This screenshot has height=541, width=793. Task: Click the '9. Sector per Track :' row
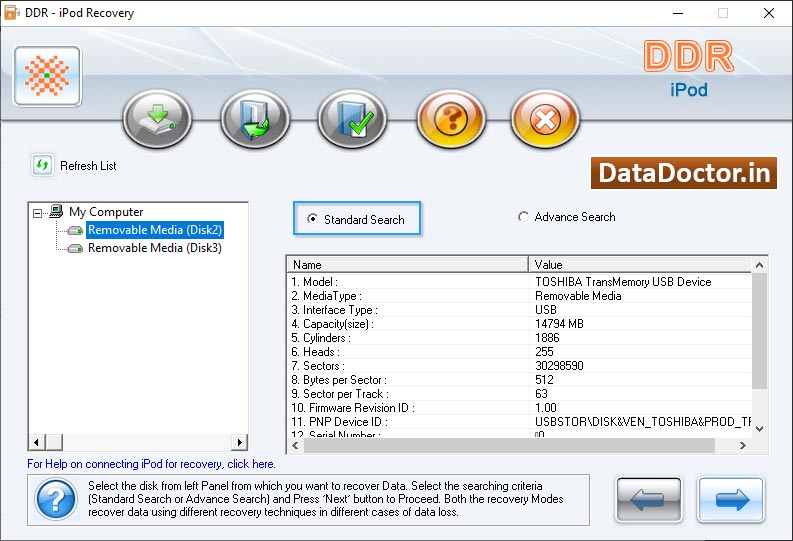(x=519, y=394)
